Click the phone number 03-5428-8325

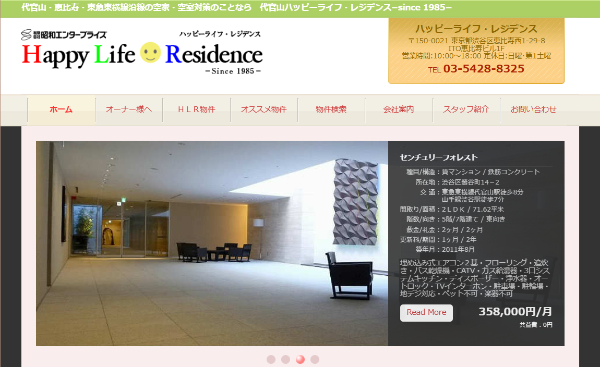coord(484,69)
